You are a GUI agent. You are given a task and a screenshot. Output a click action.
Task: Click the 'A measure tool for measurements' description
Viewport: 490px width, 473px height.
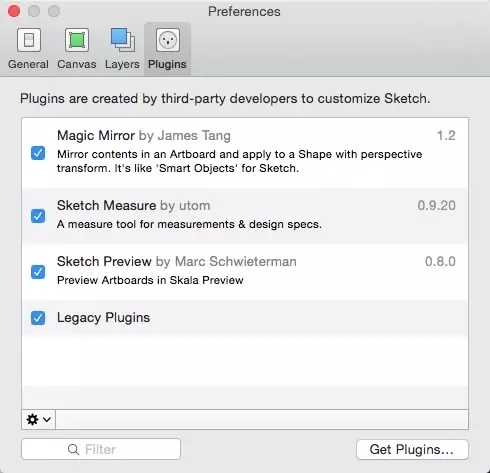189,224
